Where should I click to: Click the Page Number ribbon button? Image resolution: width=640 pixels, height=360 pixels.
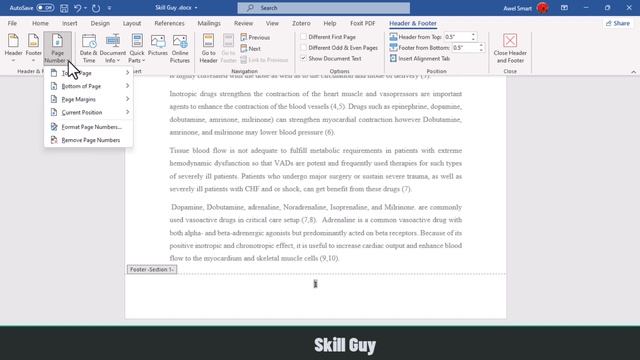coord(57,48)
